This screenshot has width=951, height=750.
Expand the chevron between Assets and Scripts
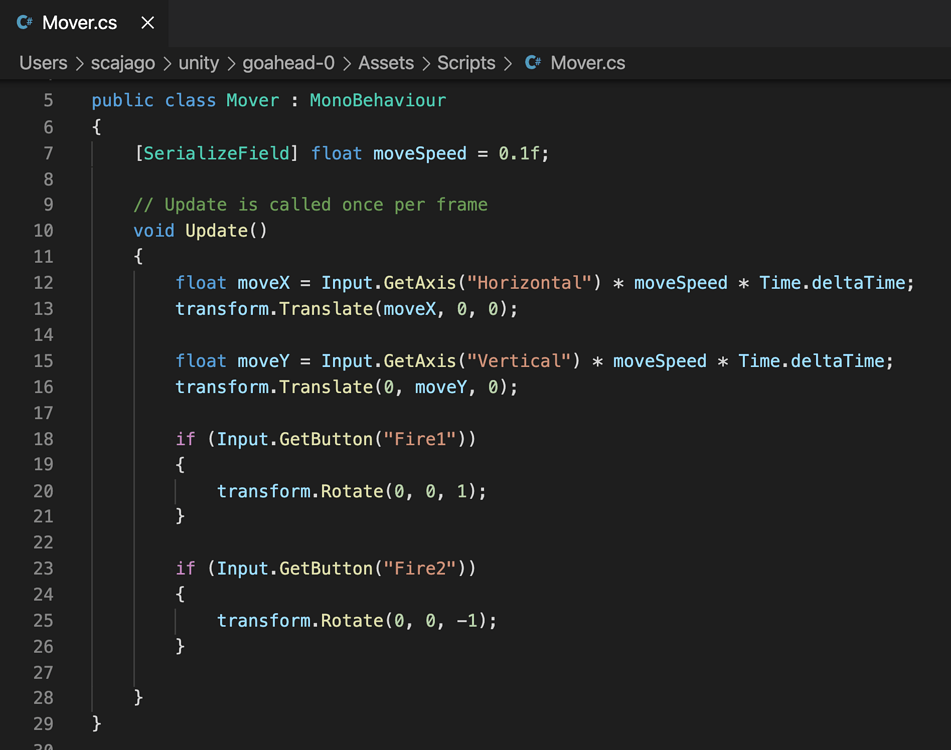click(424, 62)
